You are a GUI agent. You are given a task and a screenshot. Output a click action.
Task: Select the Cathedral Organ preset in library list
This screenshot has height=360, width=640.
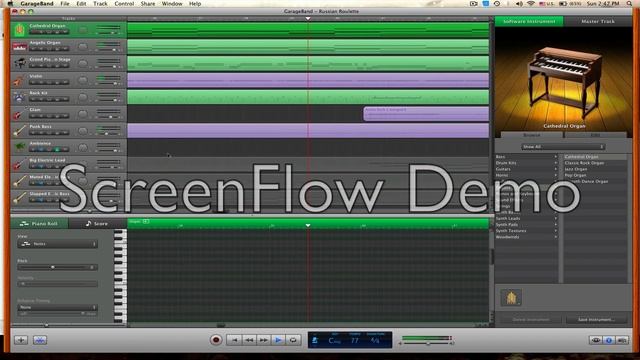pos(595,157)
